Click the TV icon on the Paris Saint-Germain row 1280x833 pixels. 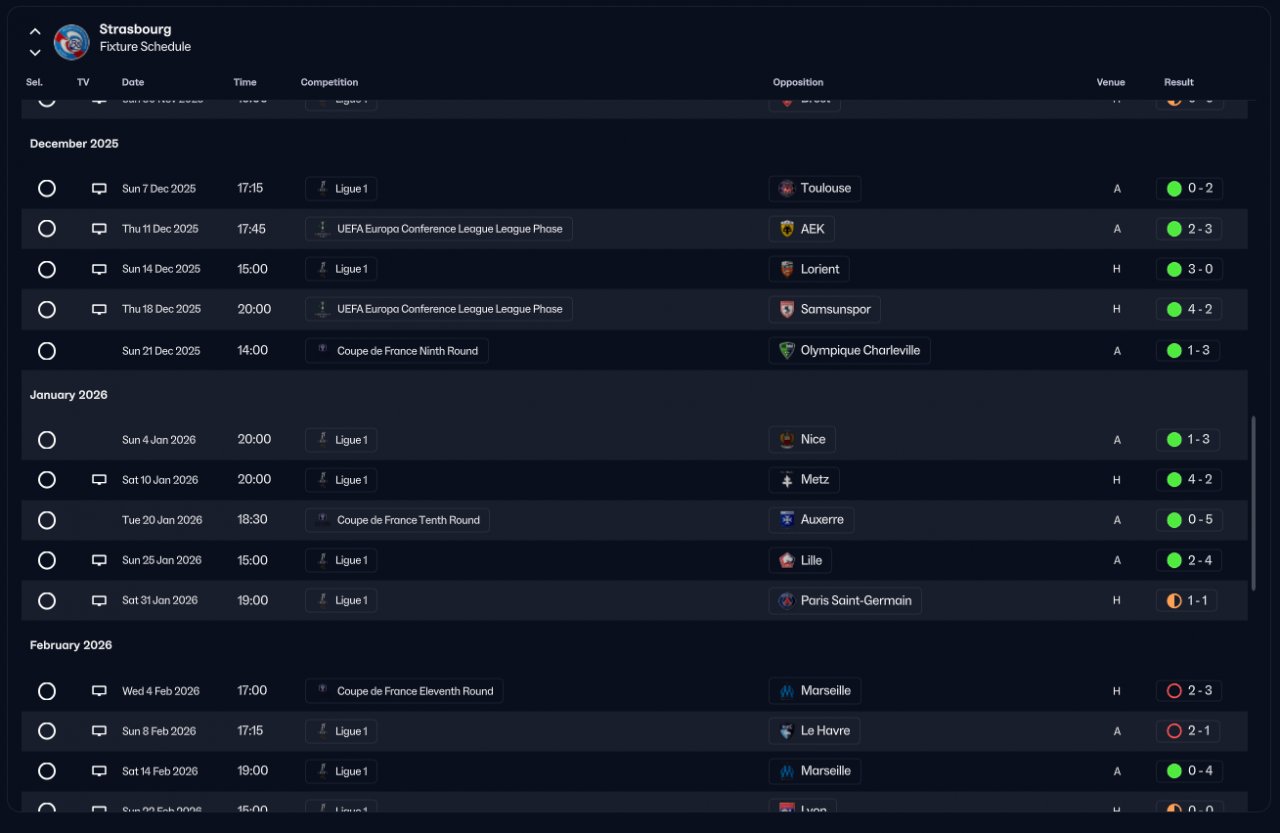[99, 601]
